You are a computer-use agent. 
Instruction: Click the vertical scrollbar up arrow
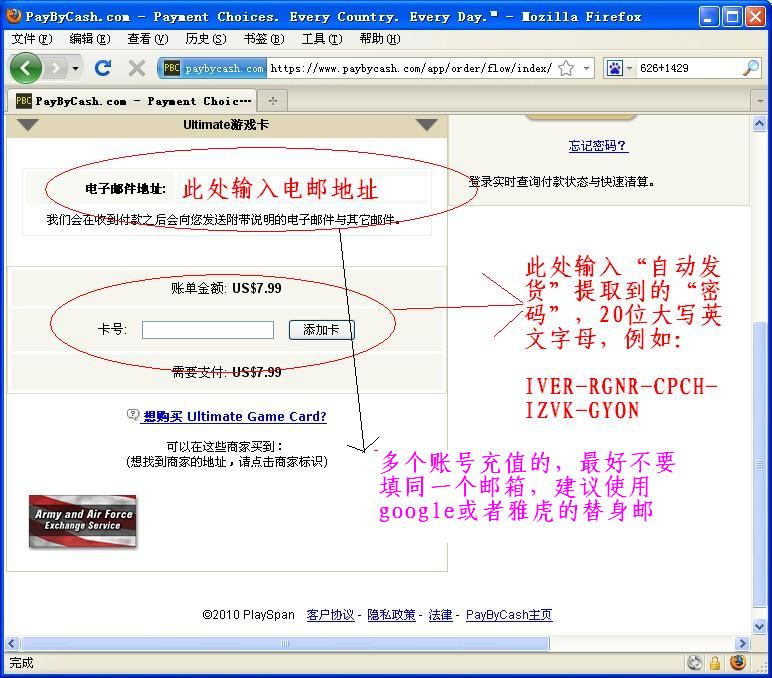point(759,123)
